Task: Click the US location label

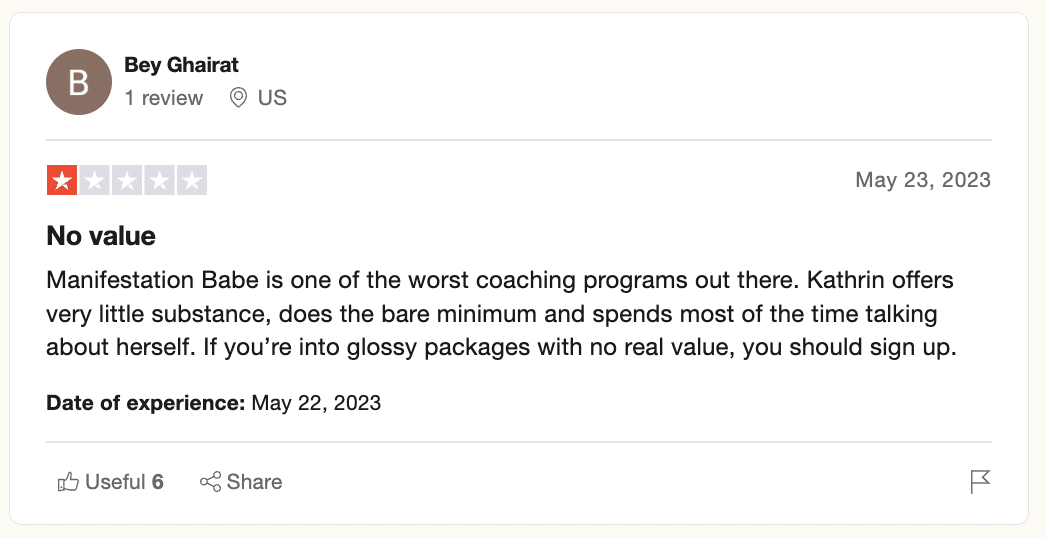Action: click(x=272, y=98)
